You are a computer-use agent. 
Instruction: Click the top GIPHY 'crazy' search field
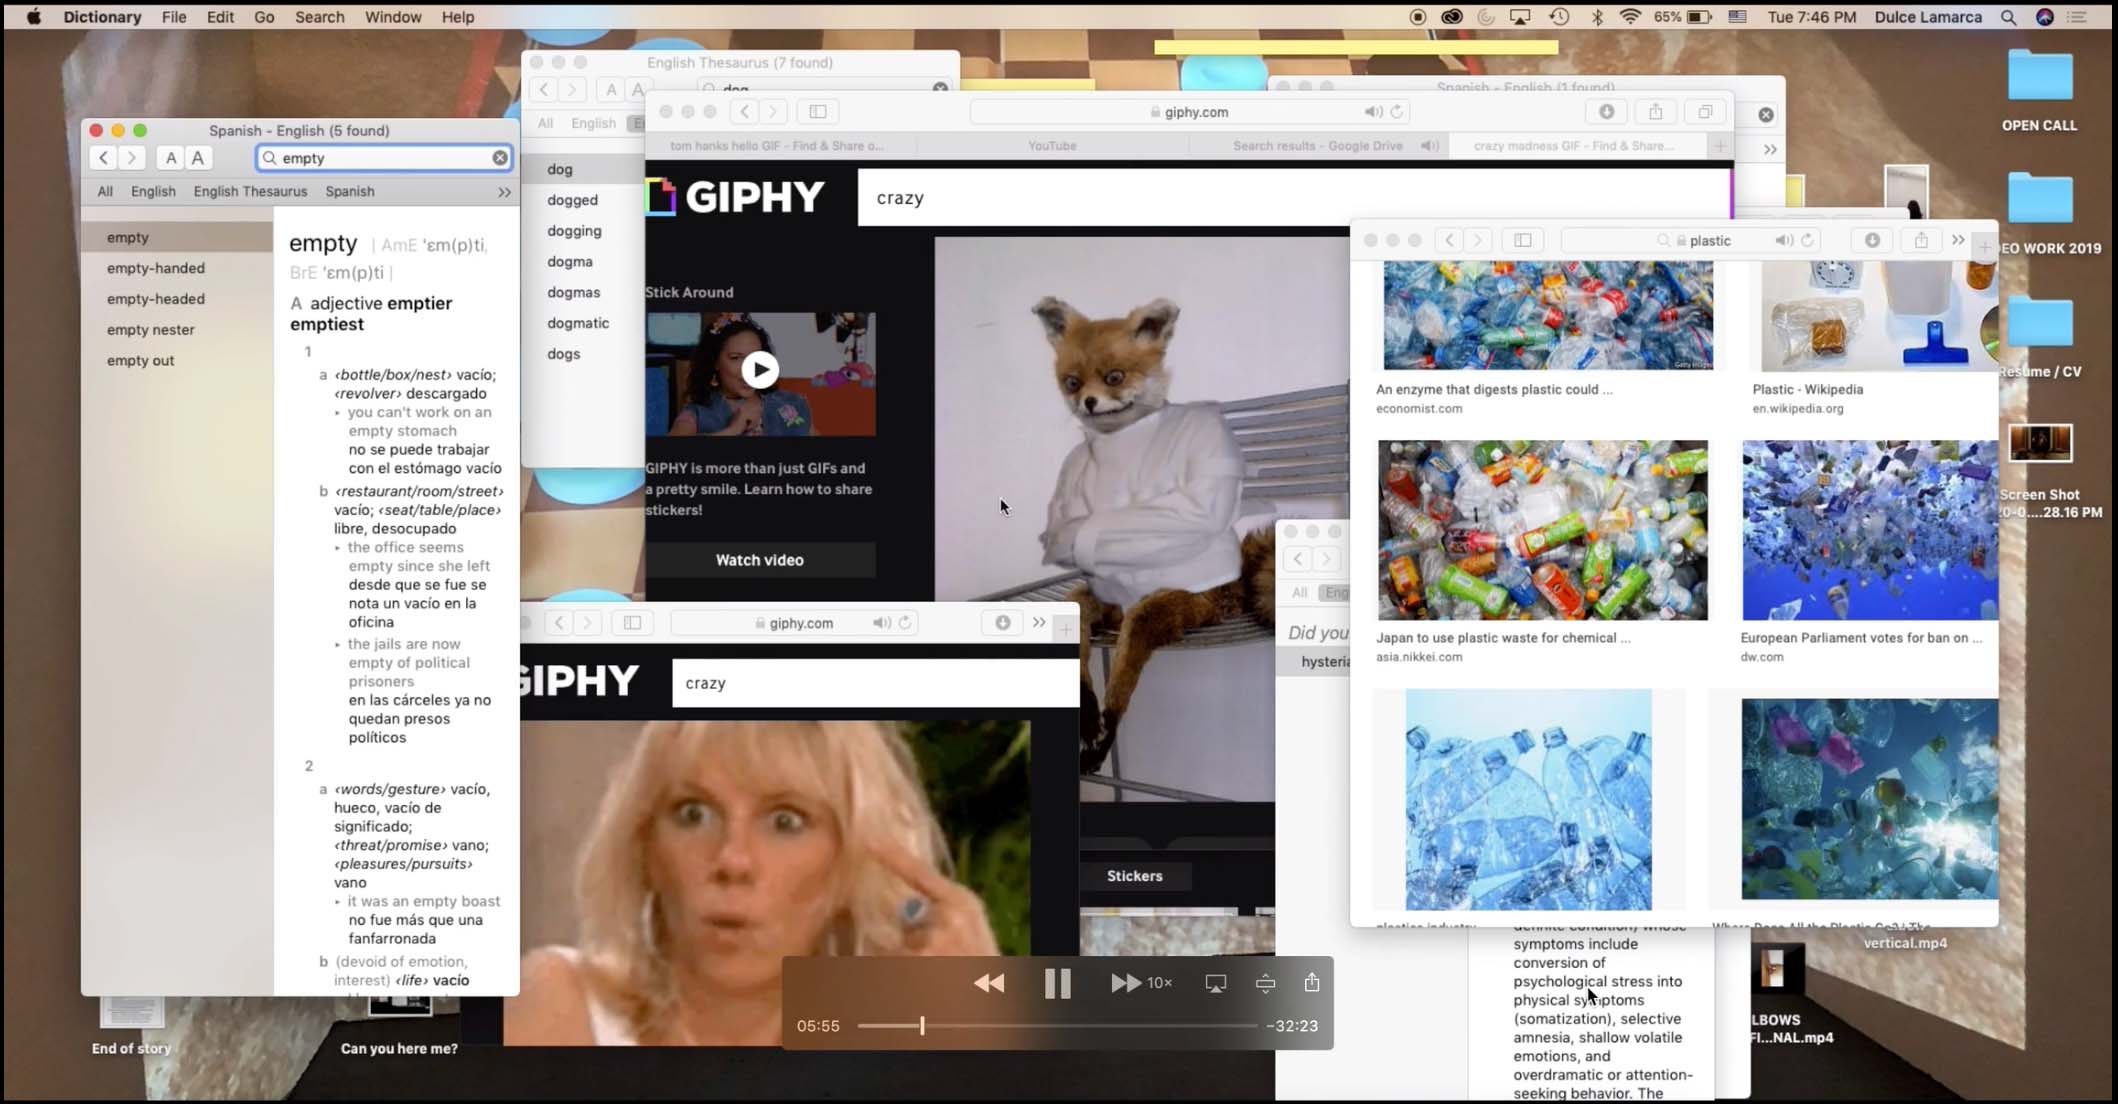tap(1293, 197)
